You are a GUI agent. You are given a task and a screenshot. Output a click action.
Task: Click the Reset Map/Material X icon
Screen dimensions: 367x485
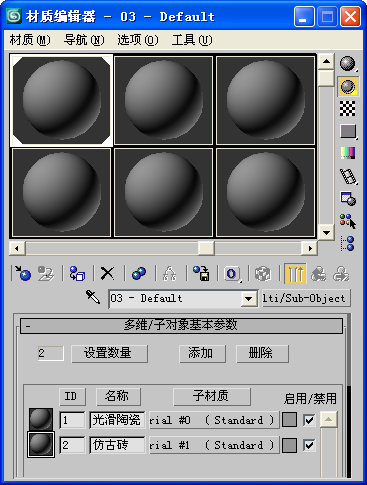point(107,274)
